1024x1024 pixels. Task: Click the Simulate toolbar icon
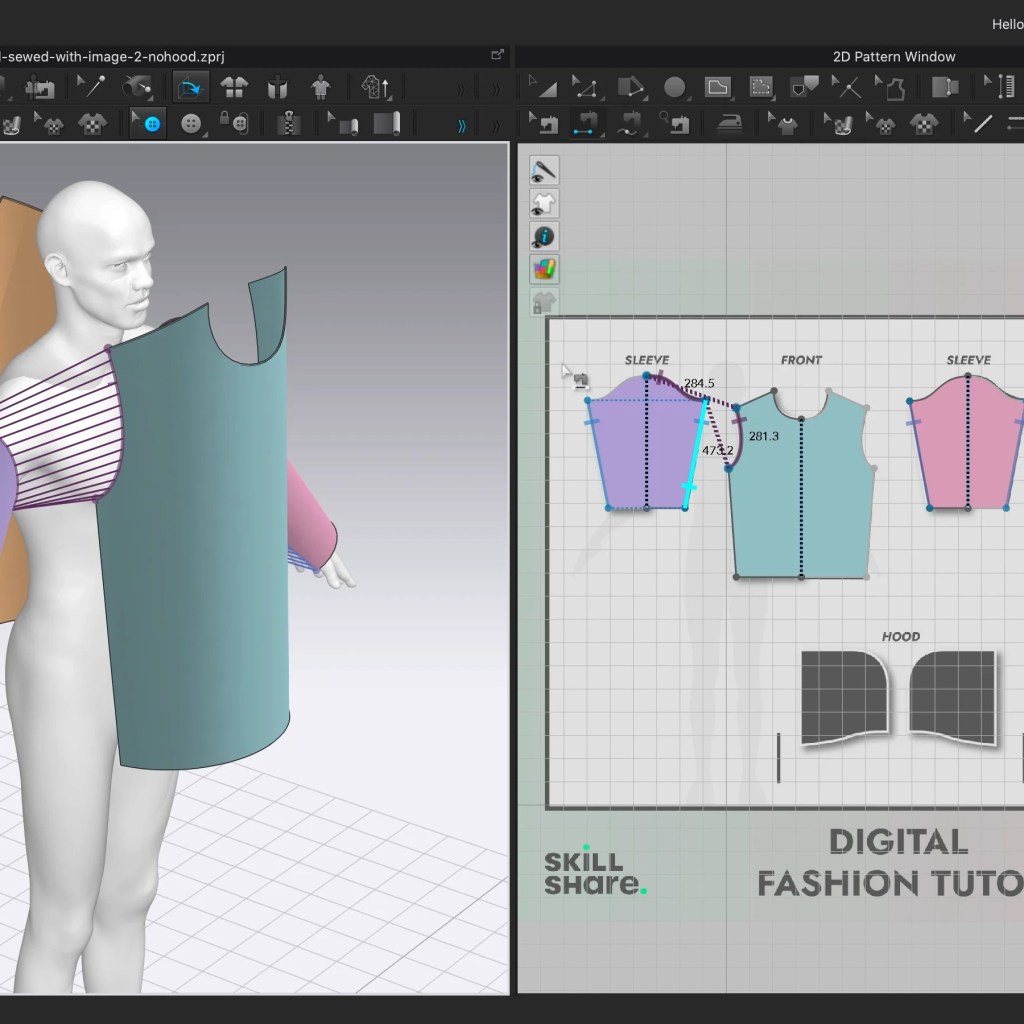[x=191, y=87]
